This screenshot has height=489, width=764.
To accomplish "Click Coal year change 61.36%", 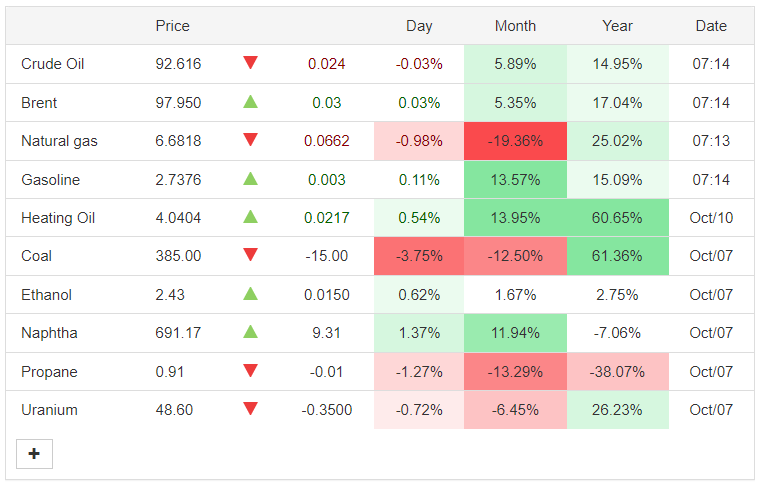I will coord(617,256).
